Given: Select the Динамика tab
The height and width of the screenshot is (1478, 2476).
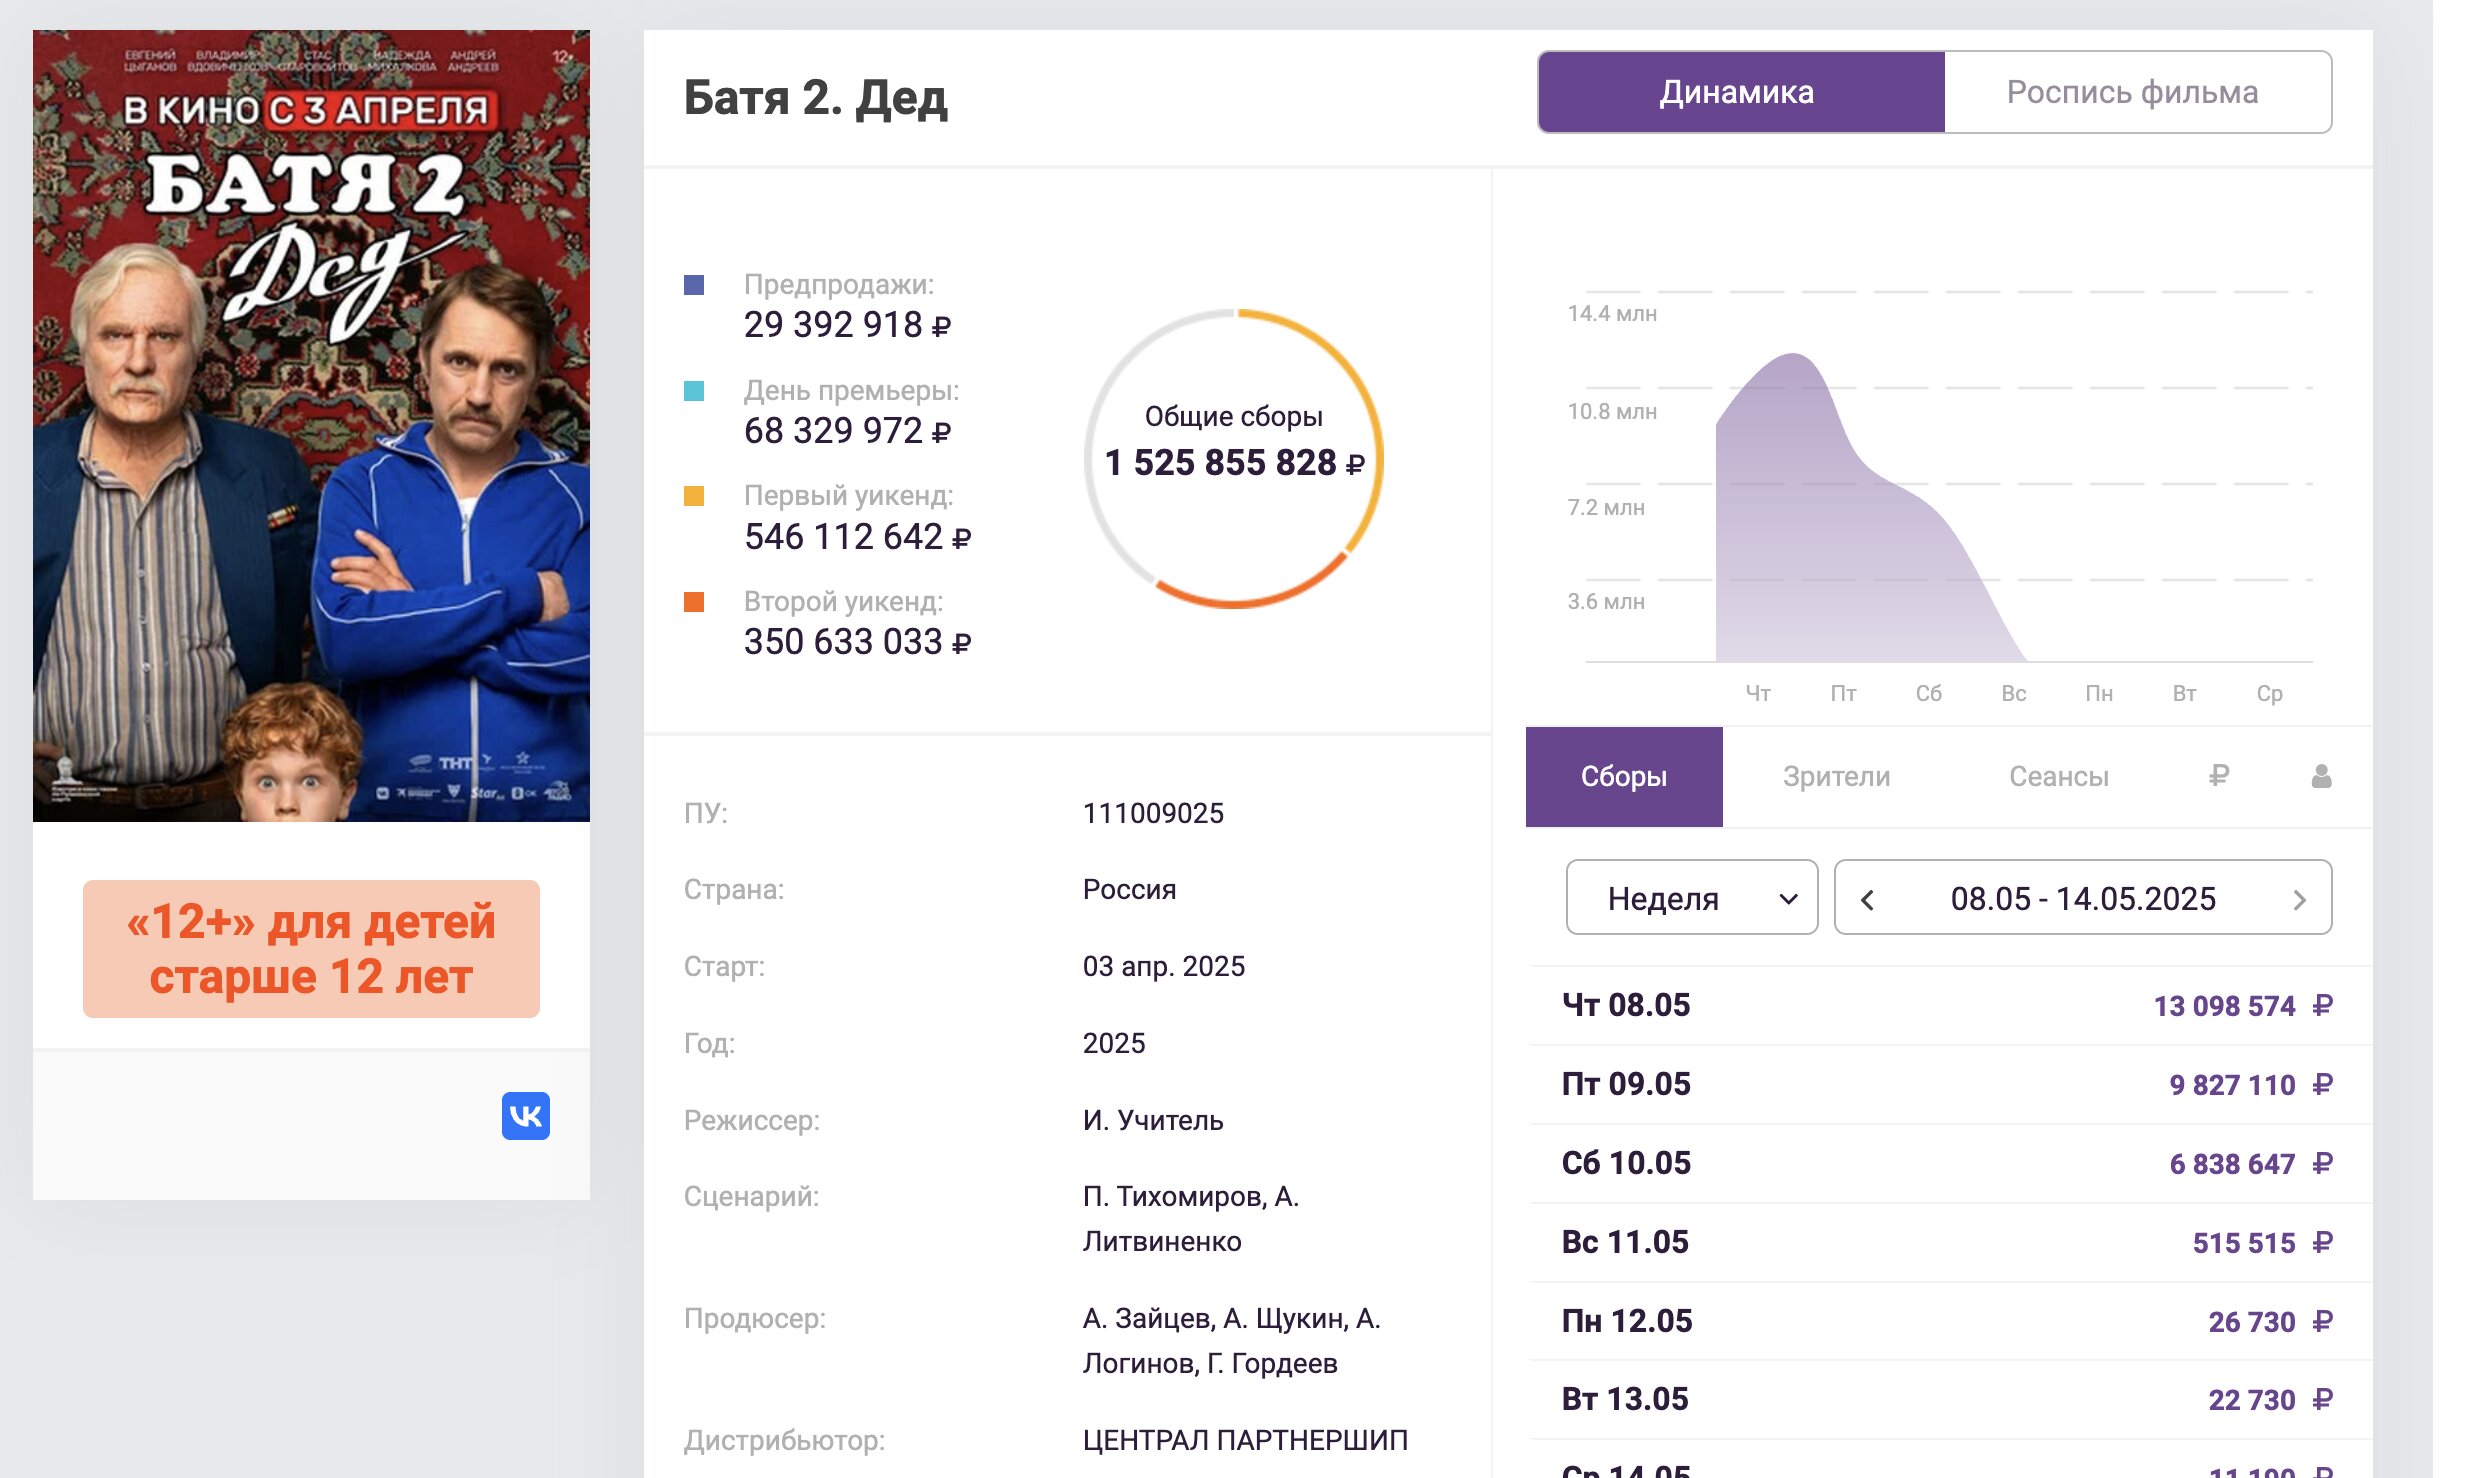Looking at the screenshot, I should pyautogui.click(x=1741, y=92).
